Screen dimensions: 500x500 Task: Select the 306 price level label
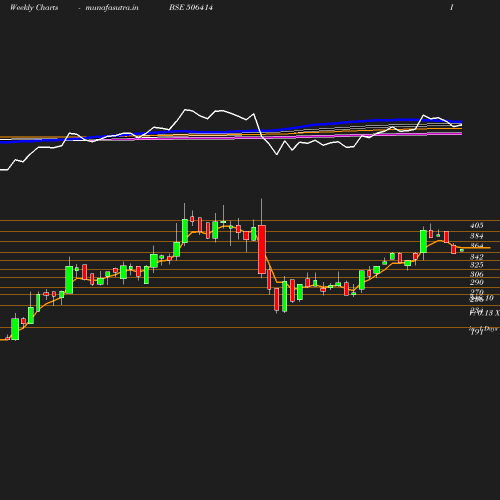tap(477, 274)
